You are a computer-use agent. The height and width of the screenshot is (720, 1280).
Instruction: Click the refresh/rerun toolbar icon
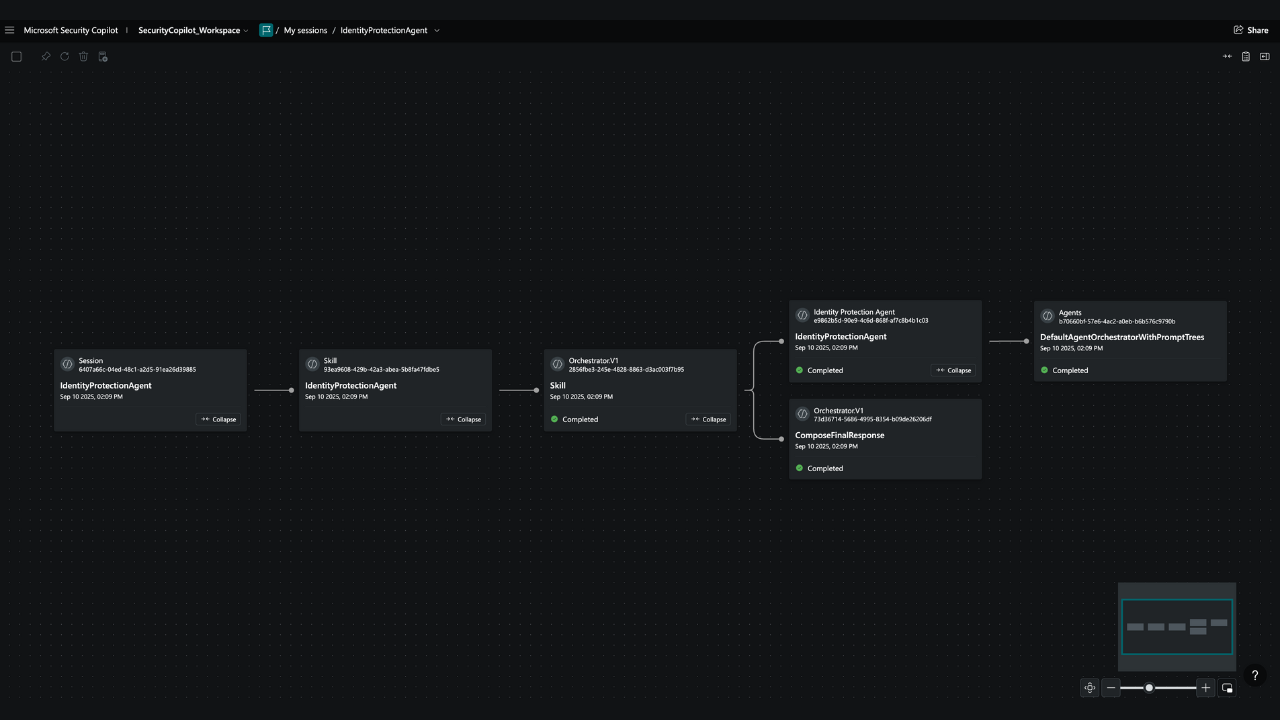pyautogui.click(x=65, y=57)
